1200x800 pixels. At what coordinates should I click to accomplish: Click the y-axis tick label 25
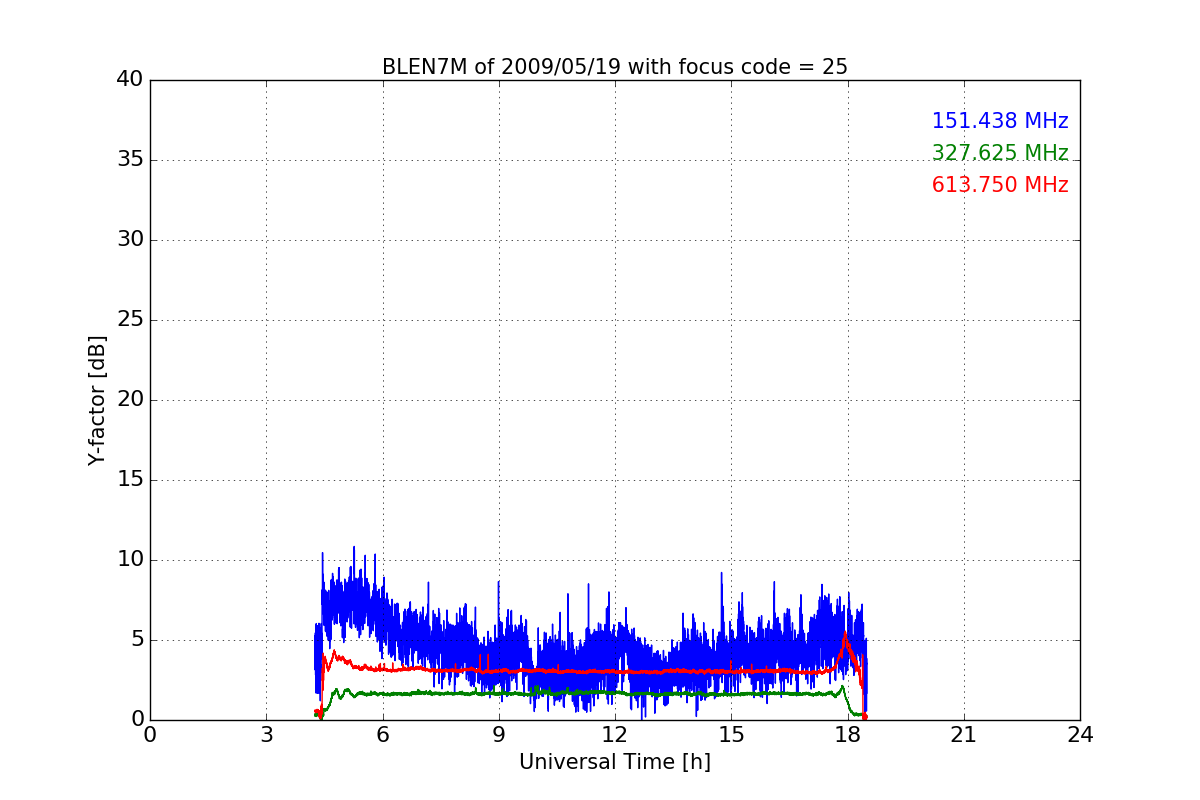coord(130,320)
